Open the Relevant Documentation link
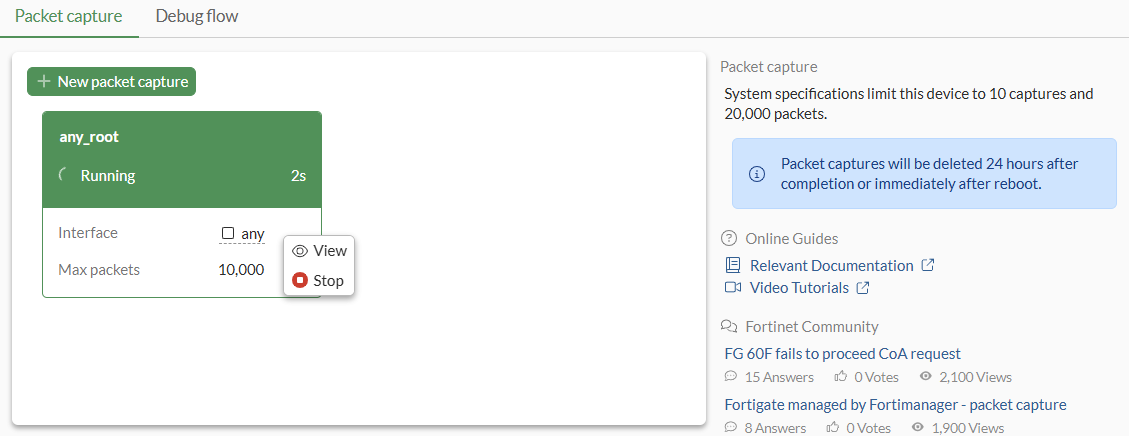 [x=831, y=266]
